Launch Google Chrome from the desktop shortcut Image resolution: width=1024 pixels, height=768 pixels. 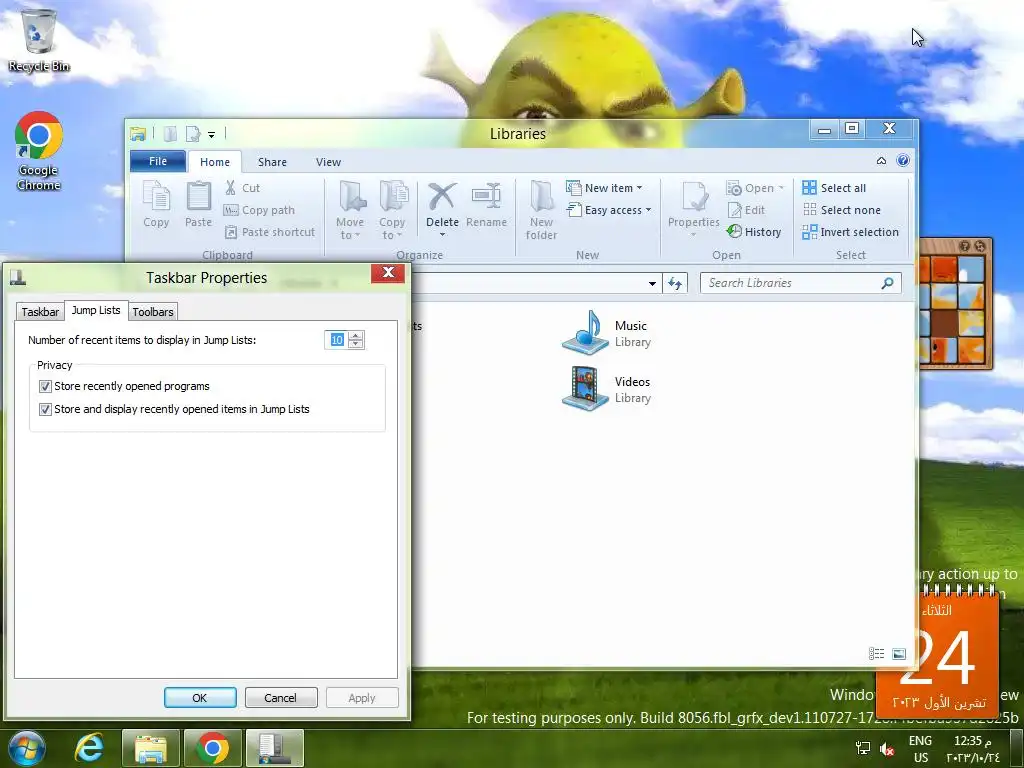click(39, 150)
